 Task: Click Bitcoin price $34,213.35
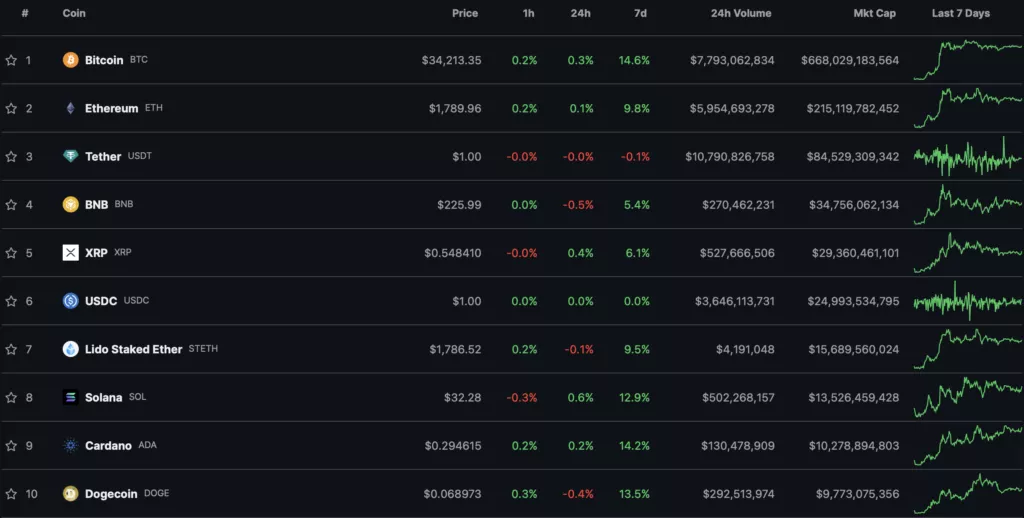(x=451, y=60)
